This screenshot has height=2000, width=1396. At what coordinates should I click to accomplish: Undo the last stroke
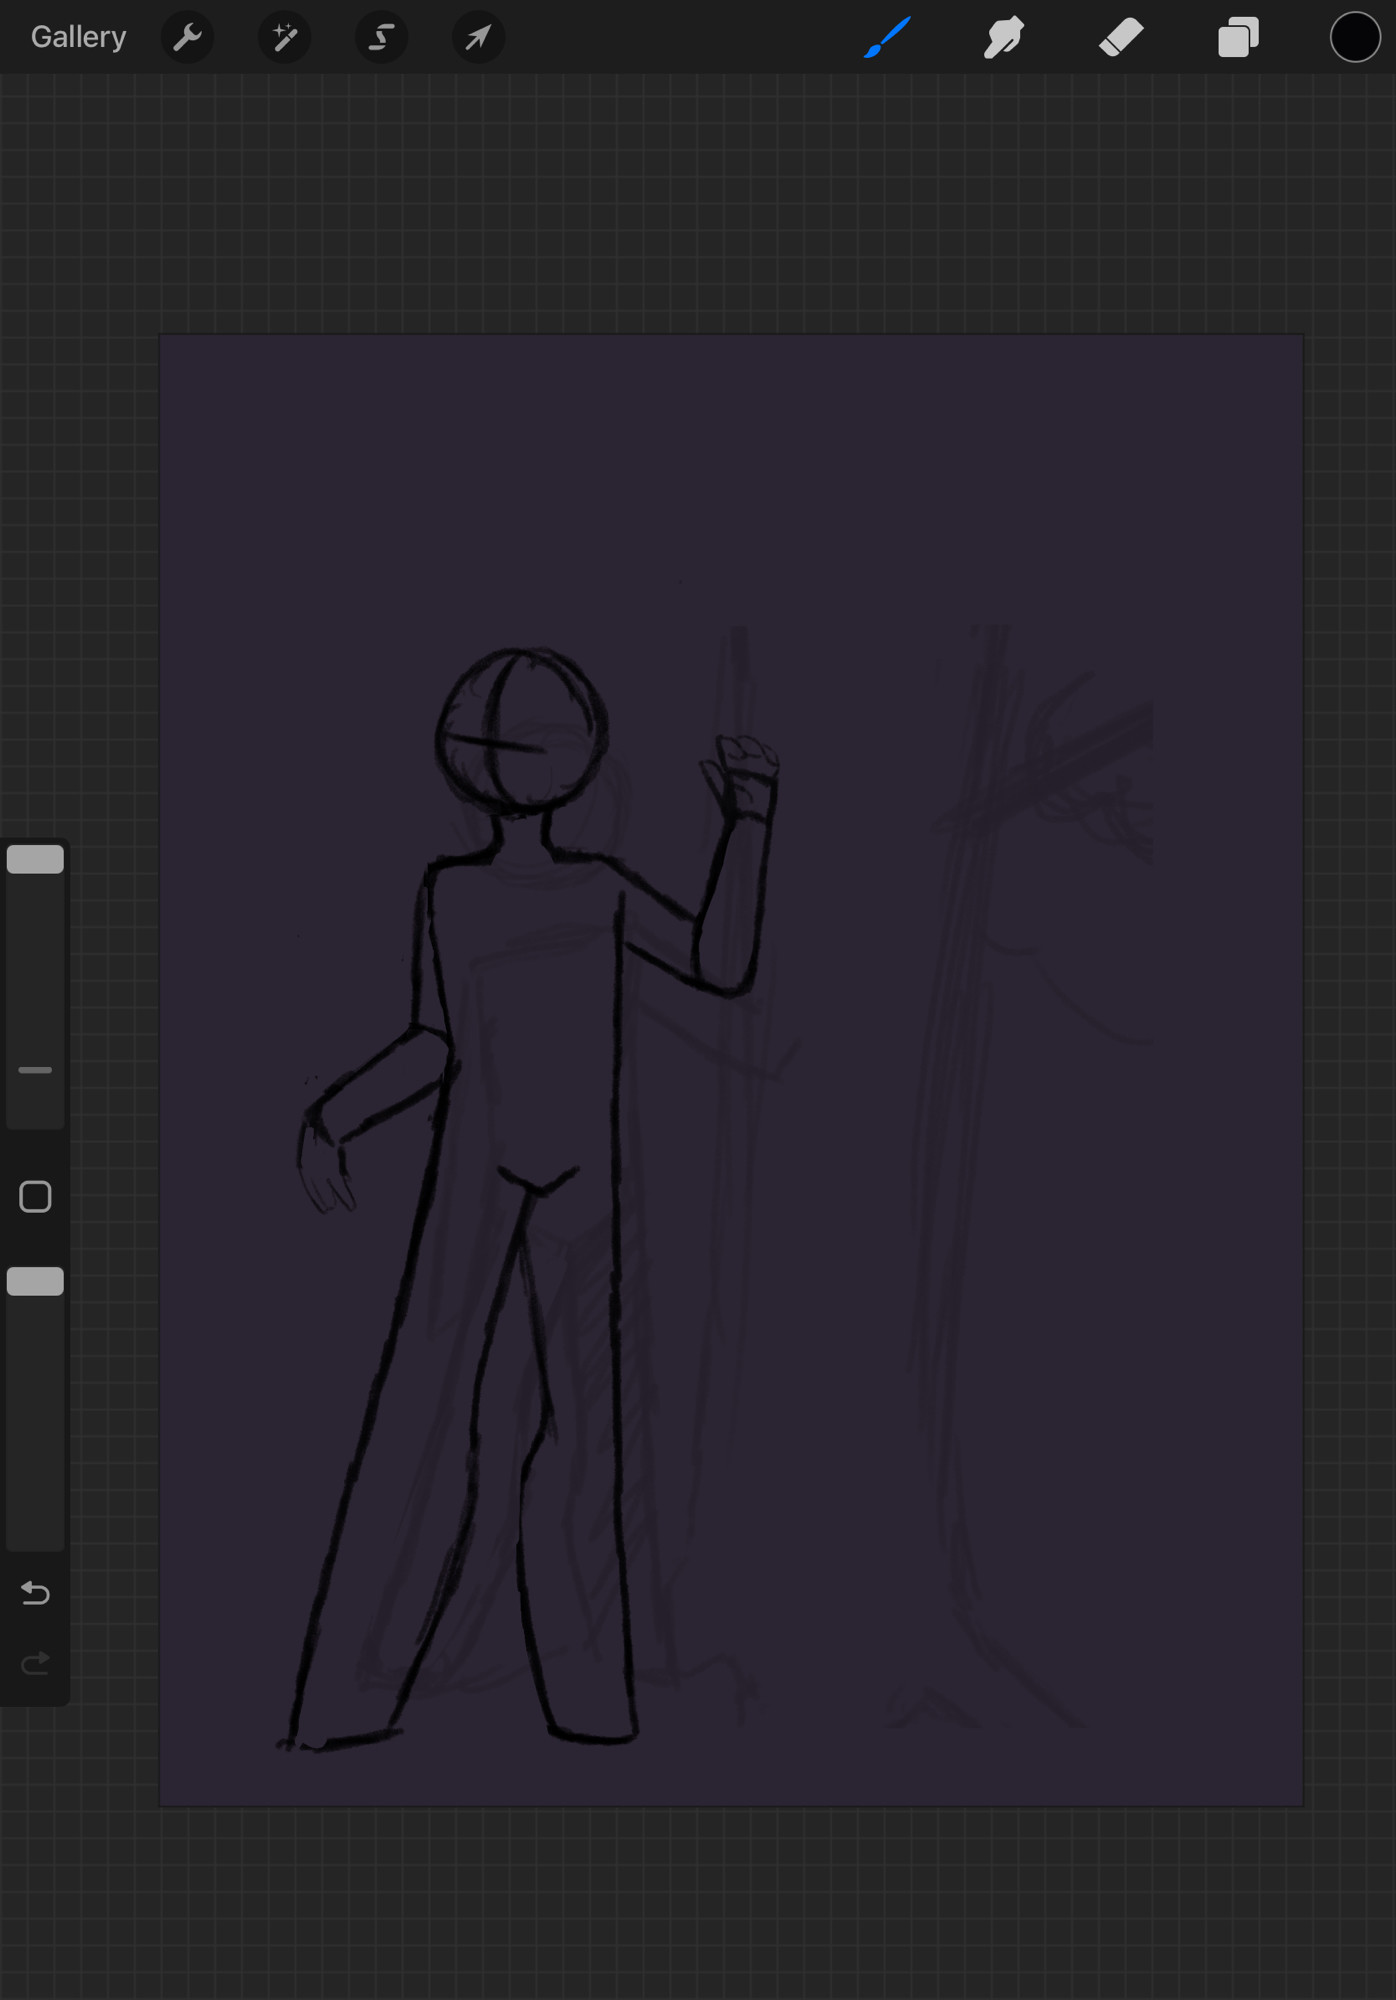tap(35, 1592)
